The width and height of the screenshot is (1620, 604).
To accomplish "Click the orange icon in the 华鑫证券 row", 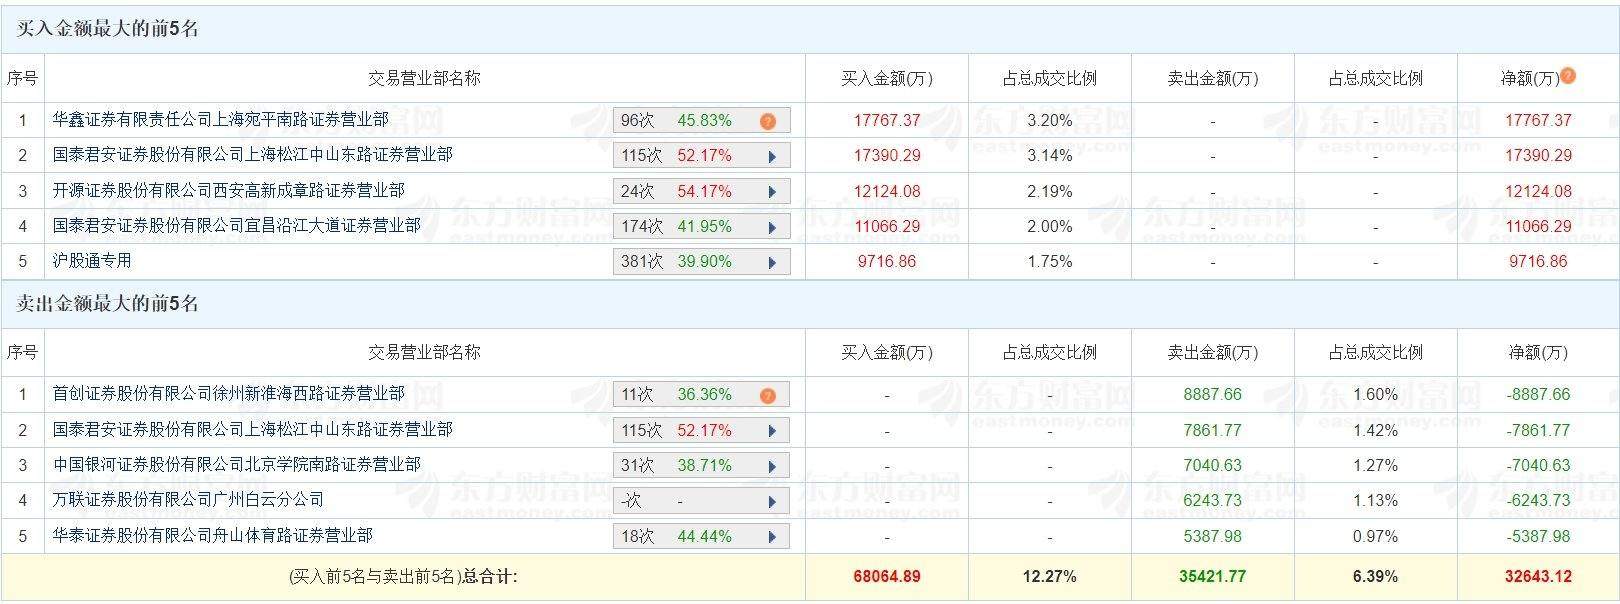I will click(x=767, y=121).
